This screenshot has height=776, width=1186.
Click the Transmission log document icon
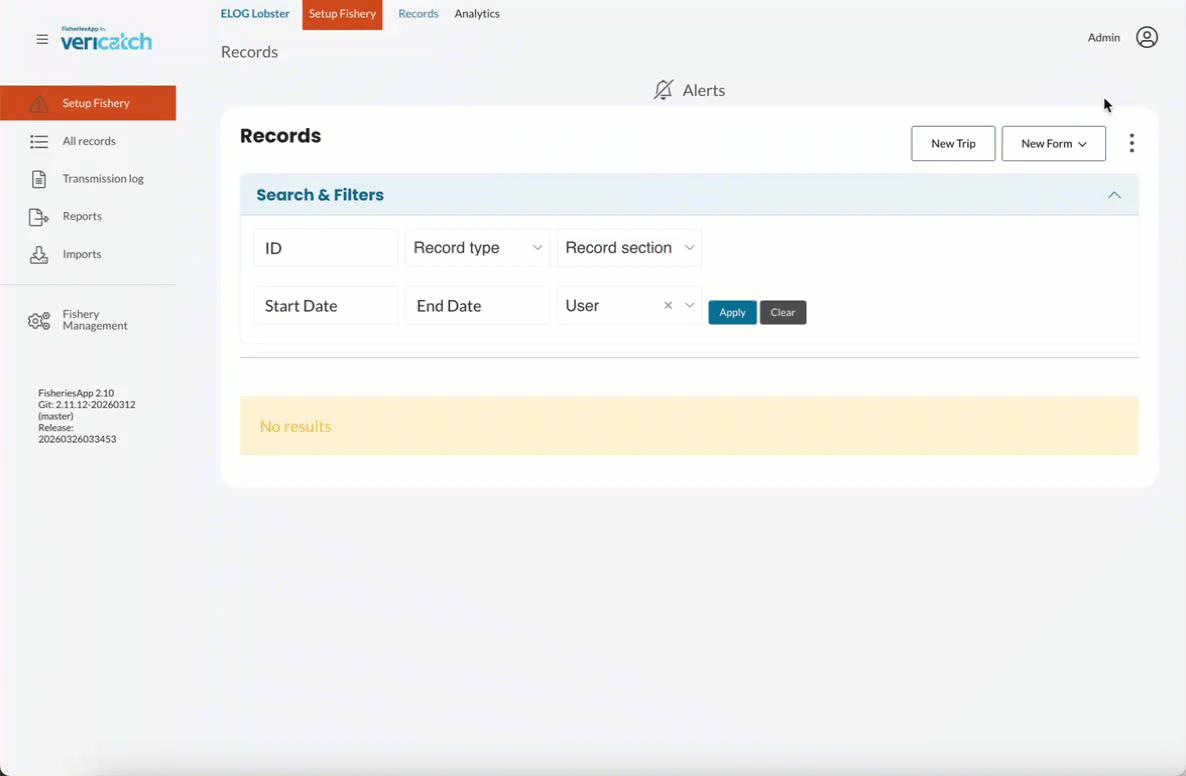(39, 179)
